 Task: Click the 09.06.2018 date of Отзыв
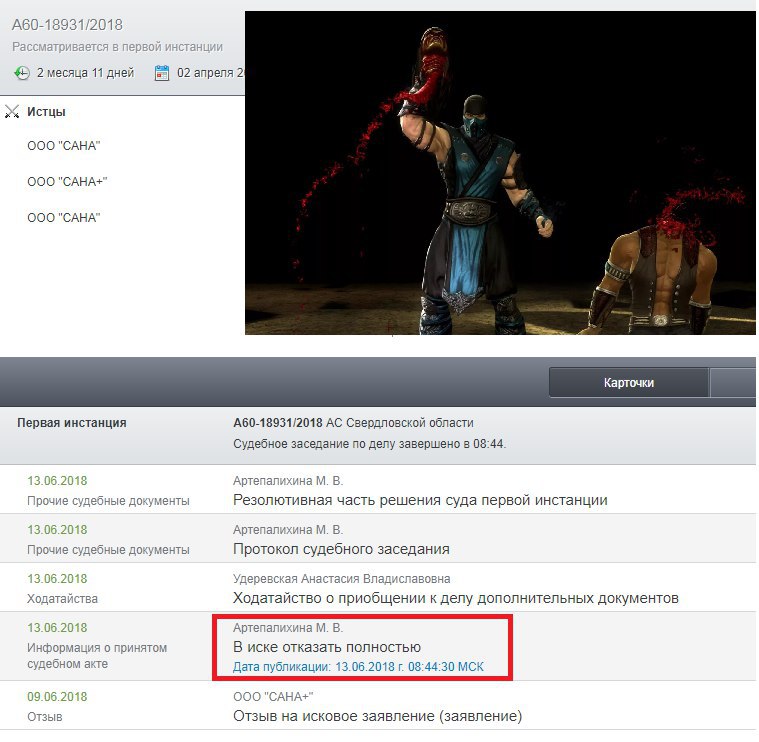(57, 697)
